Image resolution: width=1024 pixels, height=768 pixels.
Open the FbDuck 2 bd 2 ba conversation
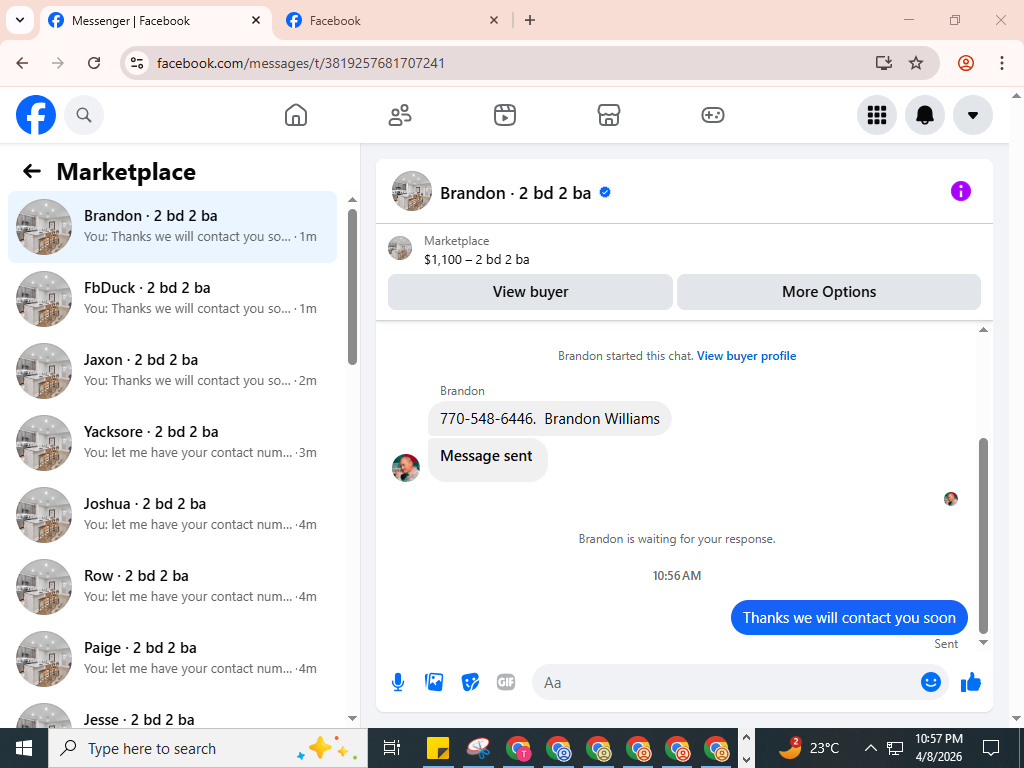(x=172, y=298)
